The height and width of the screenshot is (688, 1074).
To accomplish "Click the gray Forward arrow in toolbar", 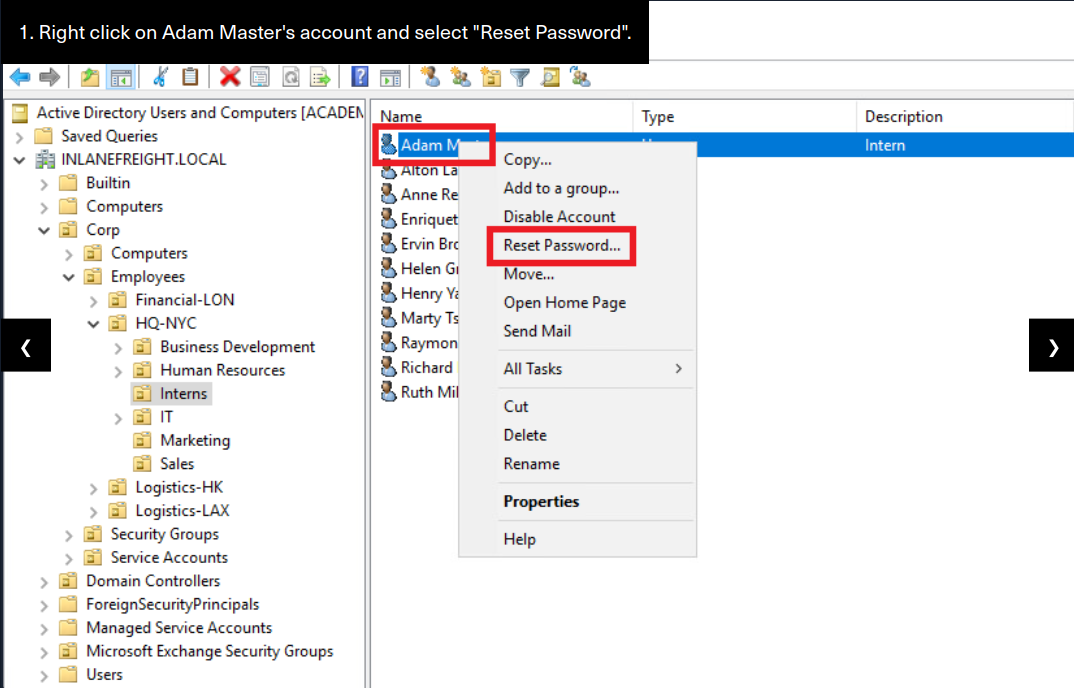I will pos(49,77).
